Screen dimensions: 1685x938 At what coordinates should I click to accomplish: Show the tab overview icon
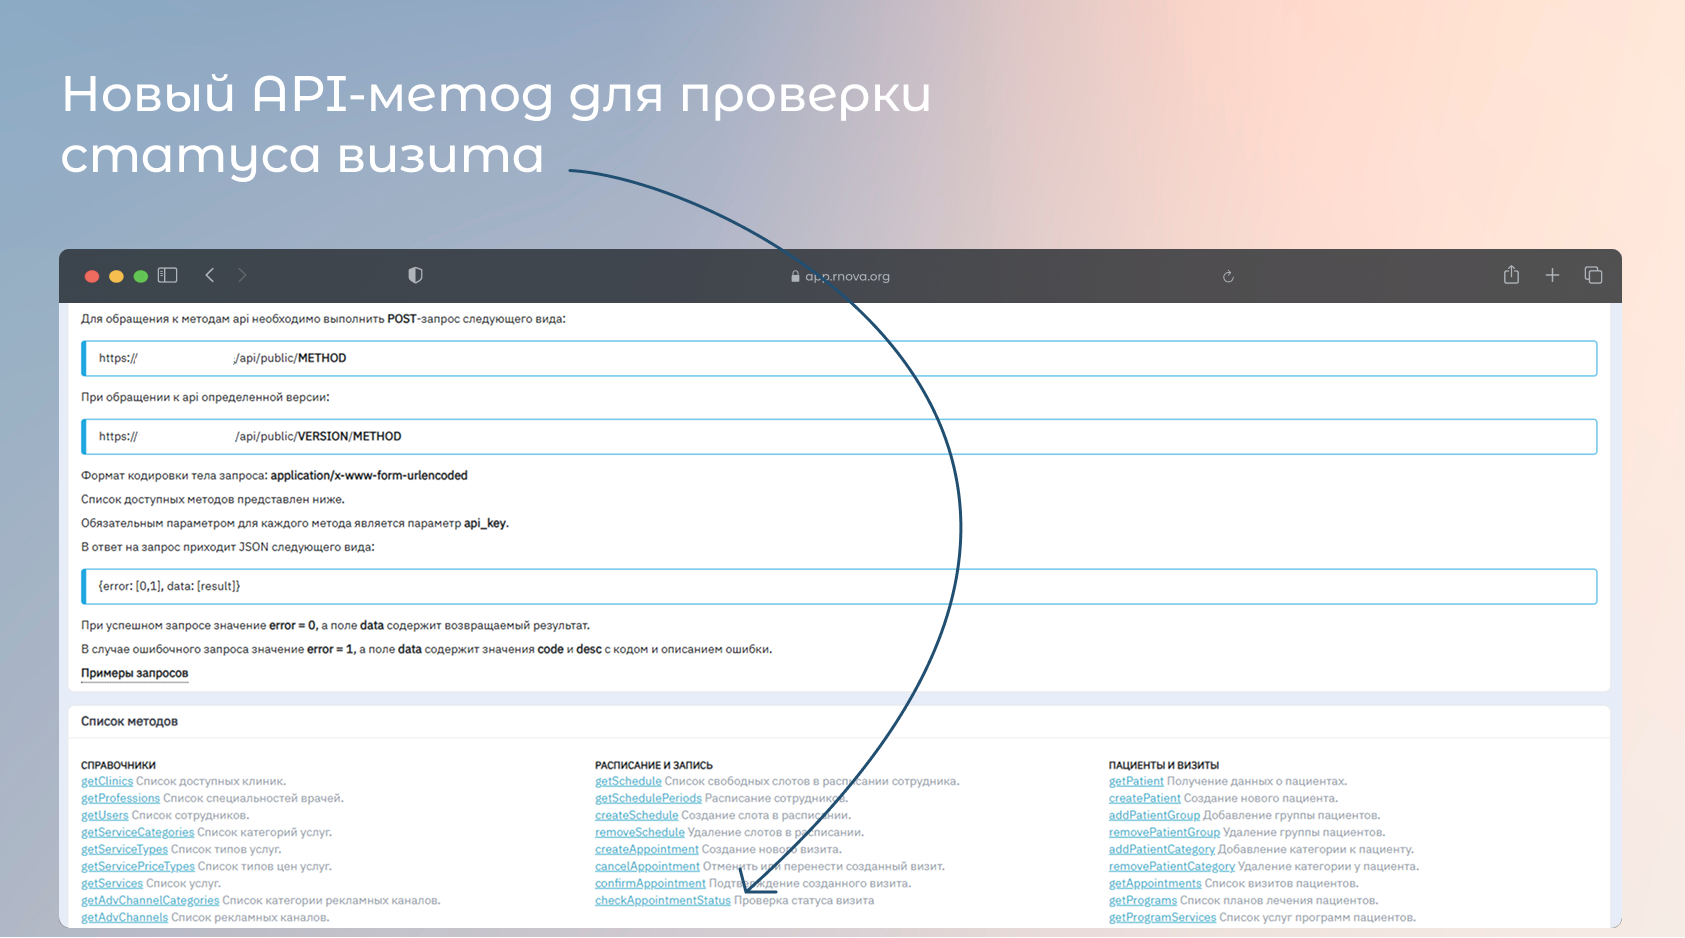coord(1593,275)
